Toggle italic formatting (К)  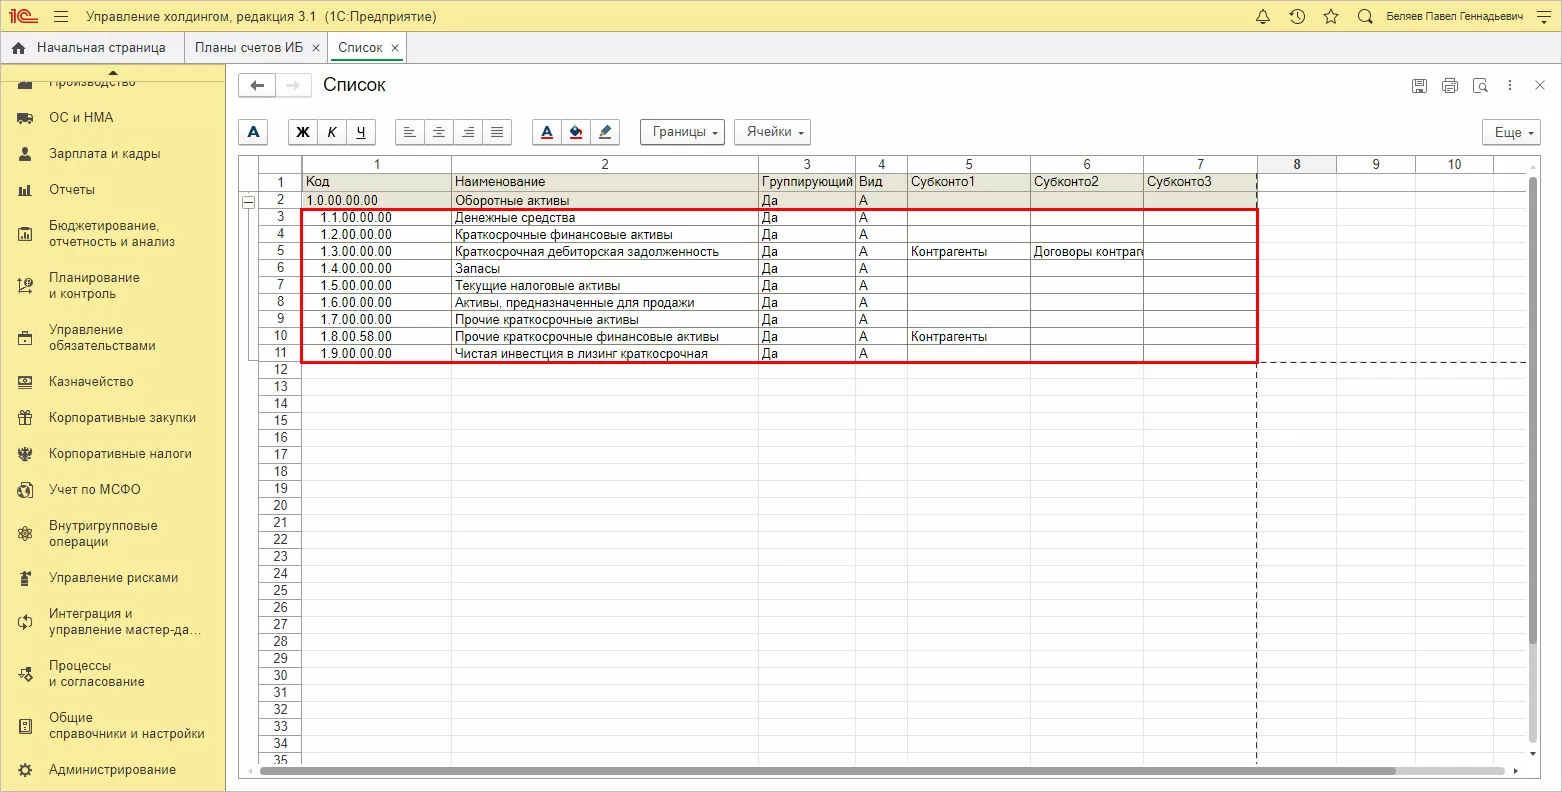coord(332,132)
